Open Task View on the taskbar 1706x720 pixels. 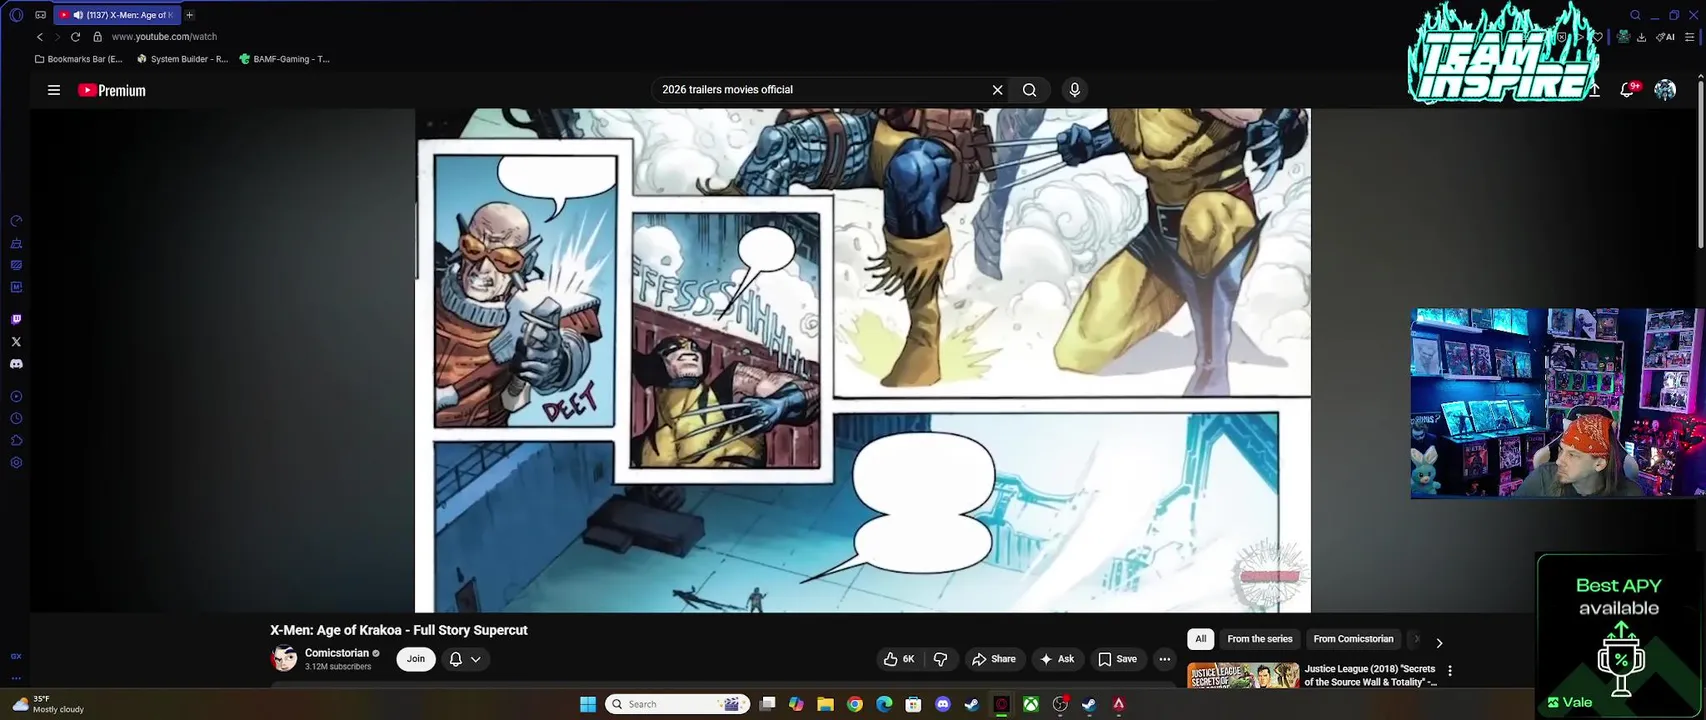pos(767,704)
